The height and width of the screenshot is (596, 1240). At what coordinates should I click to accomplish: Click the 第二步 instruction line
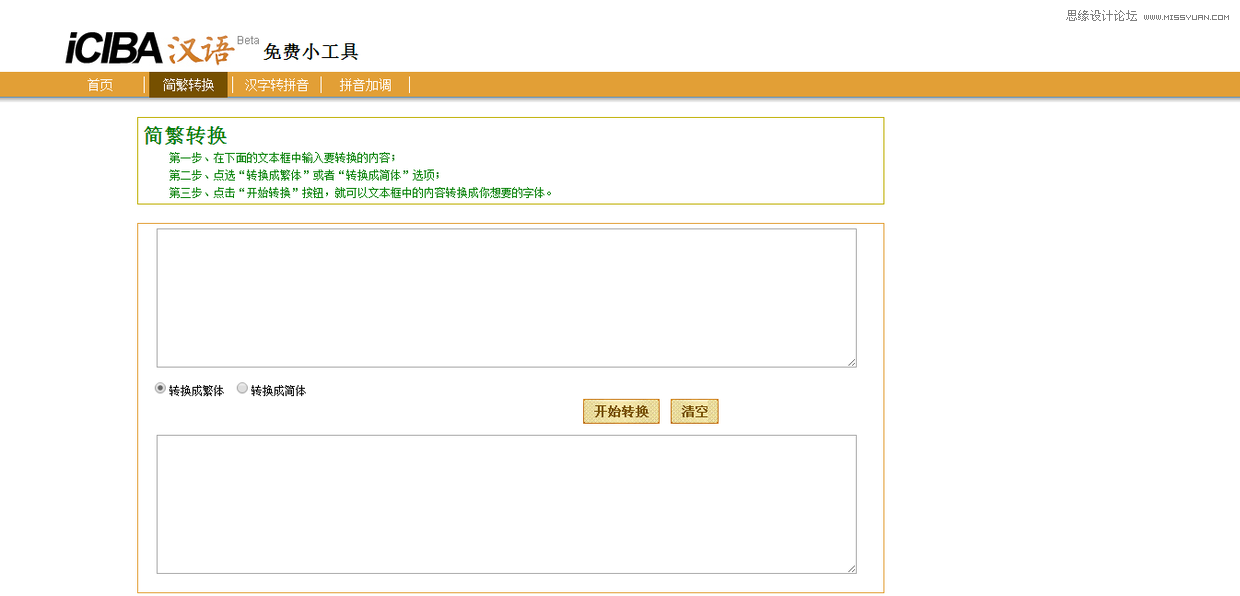[304, 175]
